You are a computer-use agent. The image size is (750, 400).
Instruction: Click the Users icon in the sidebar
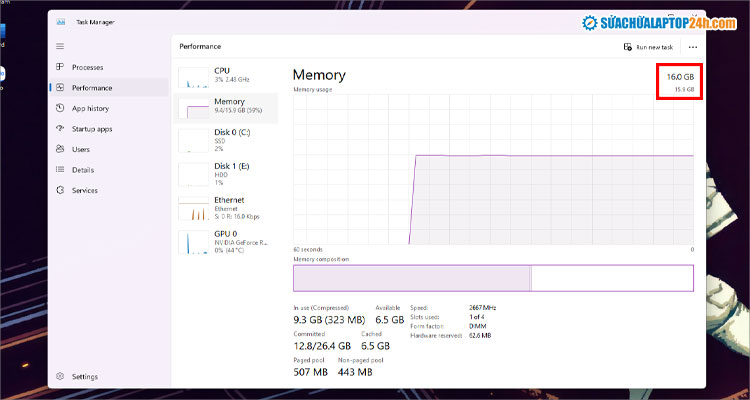pyautogui.click(x=61, y=149)
